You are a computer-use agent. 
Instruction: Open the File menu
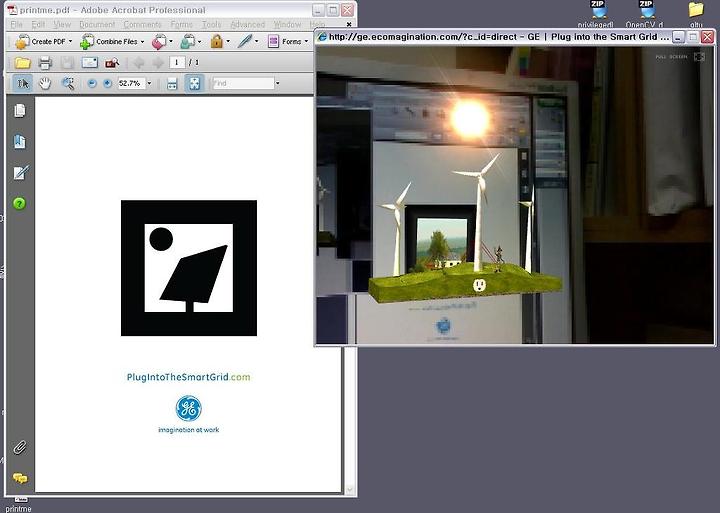click(x=17, y=24)
